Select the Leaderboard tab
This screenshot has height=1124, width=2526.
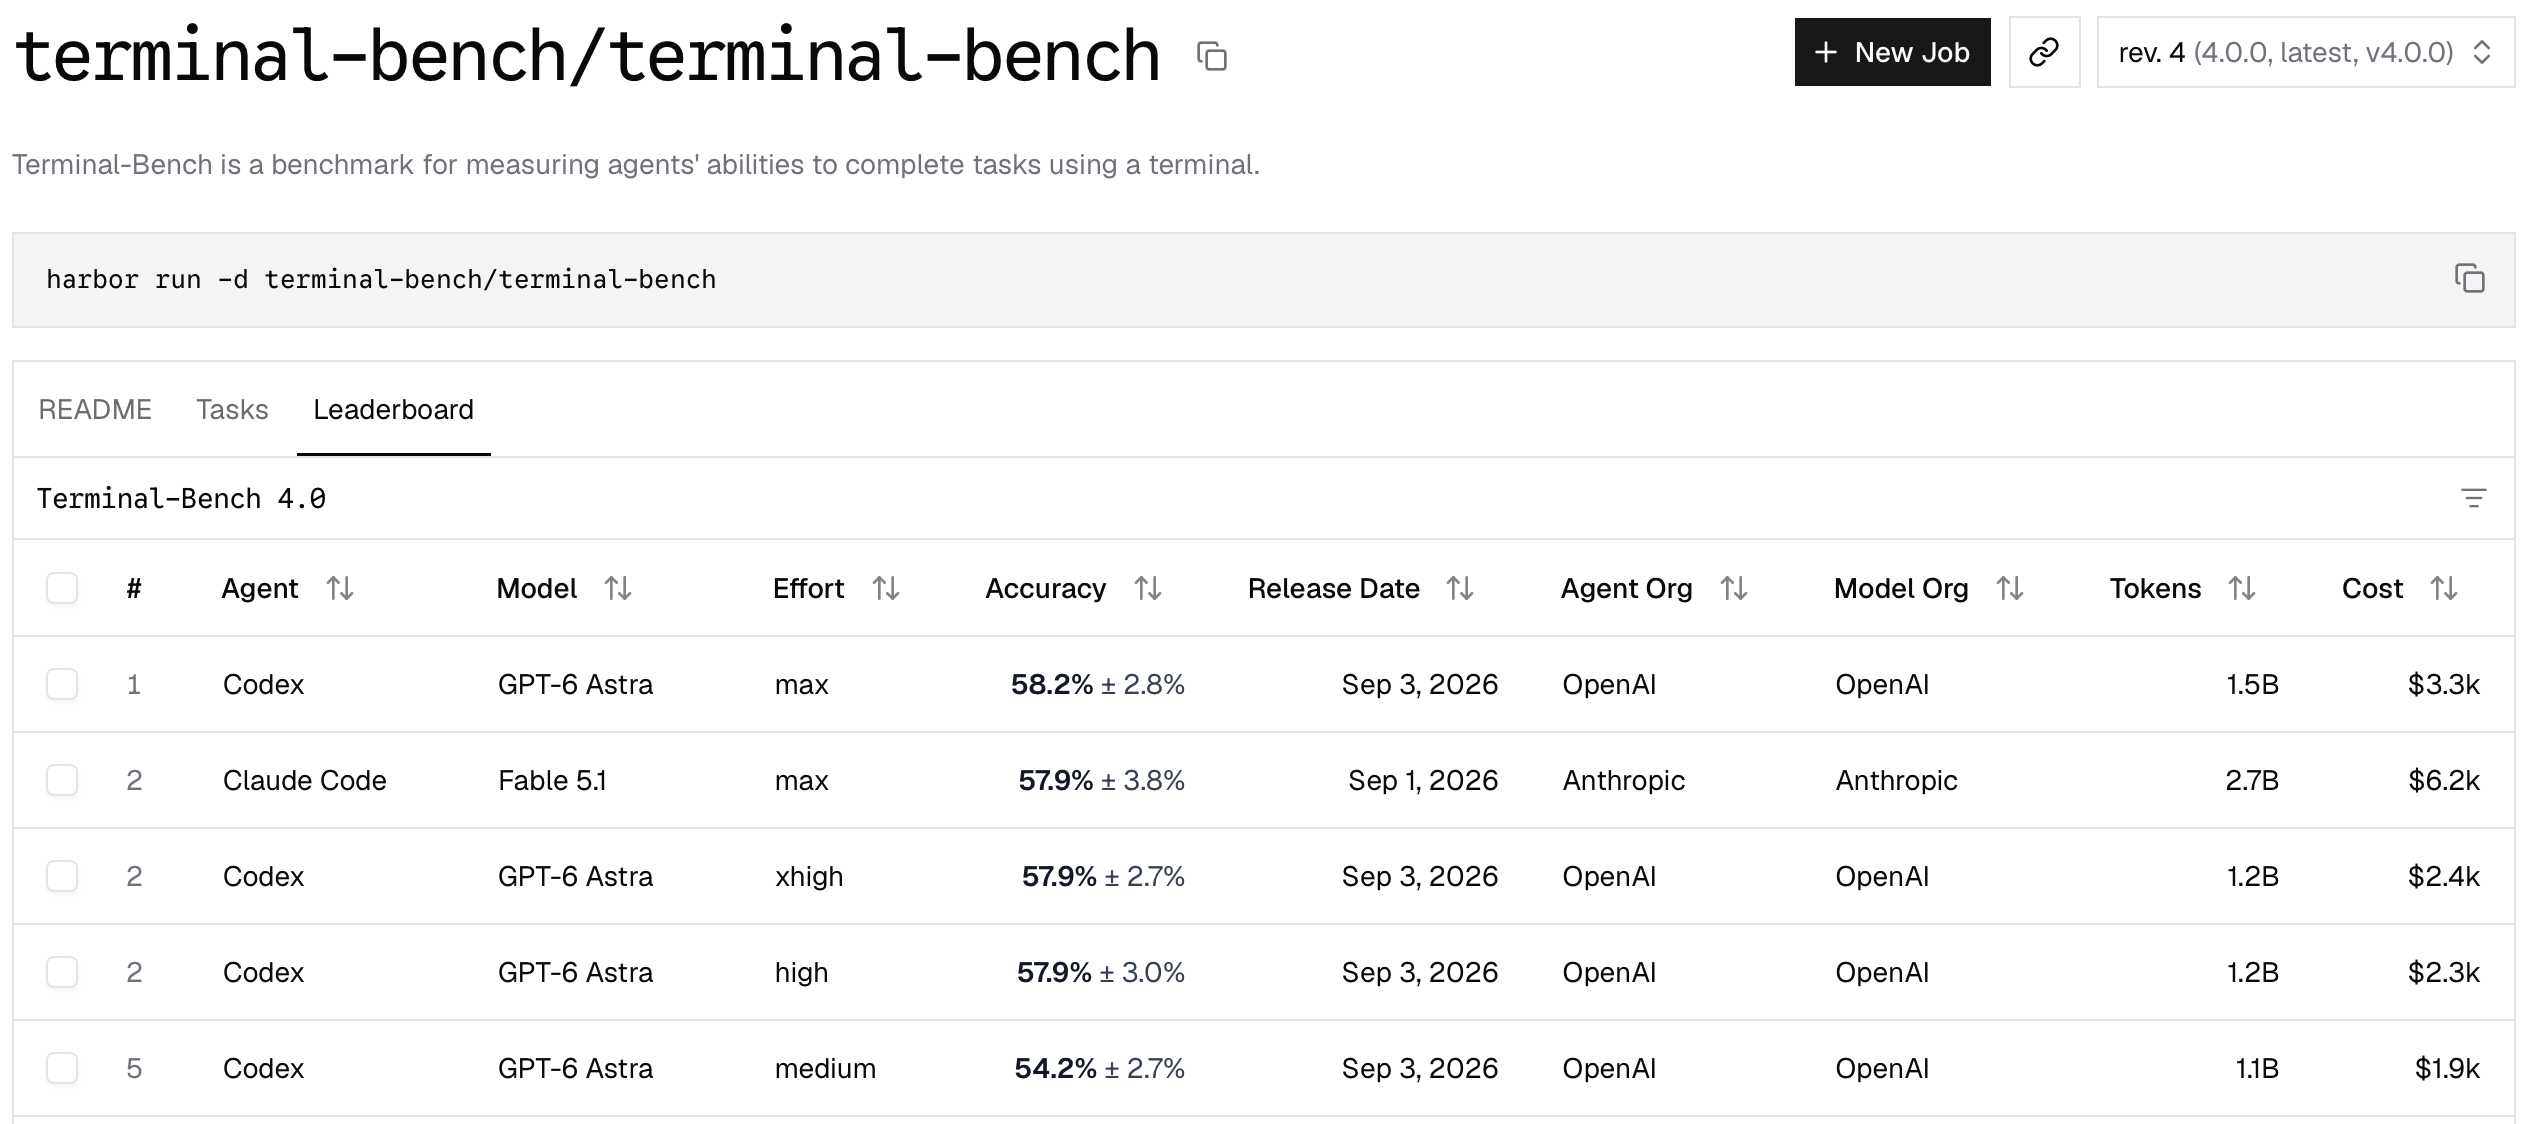coord(393,409)
